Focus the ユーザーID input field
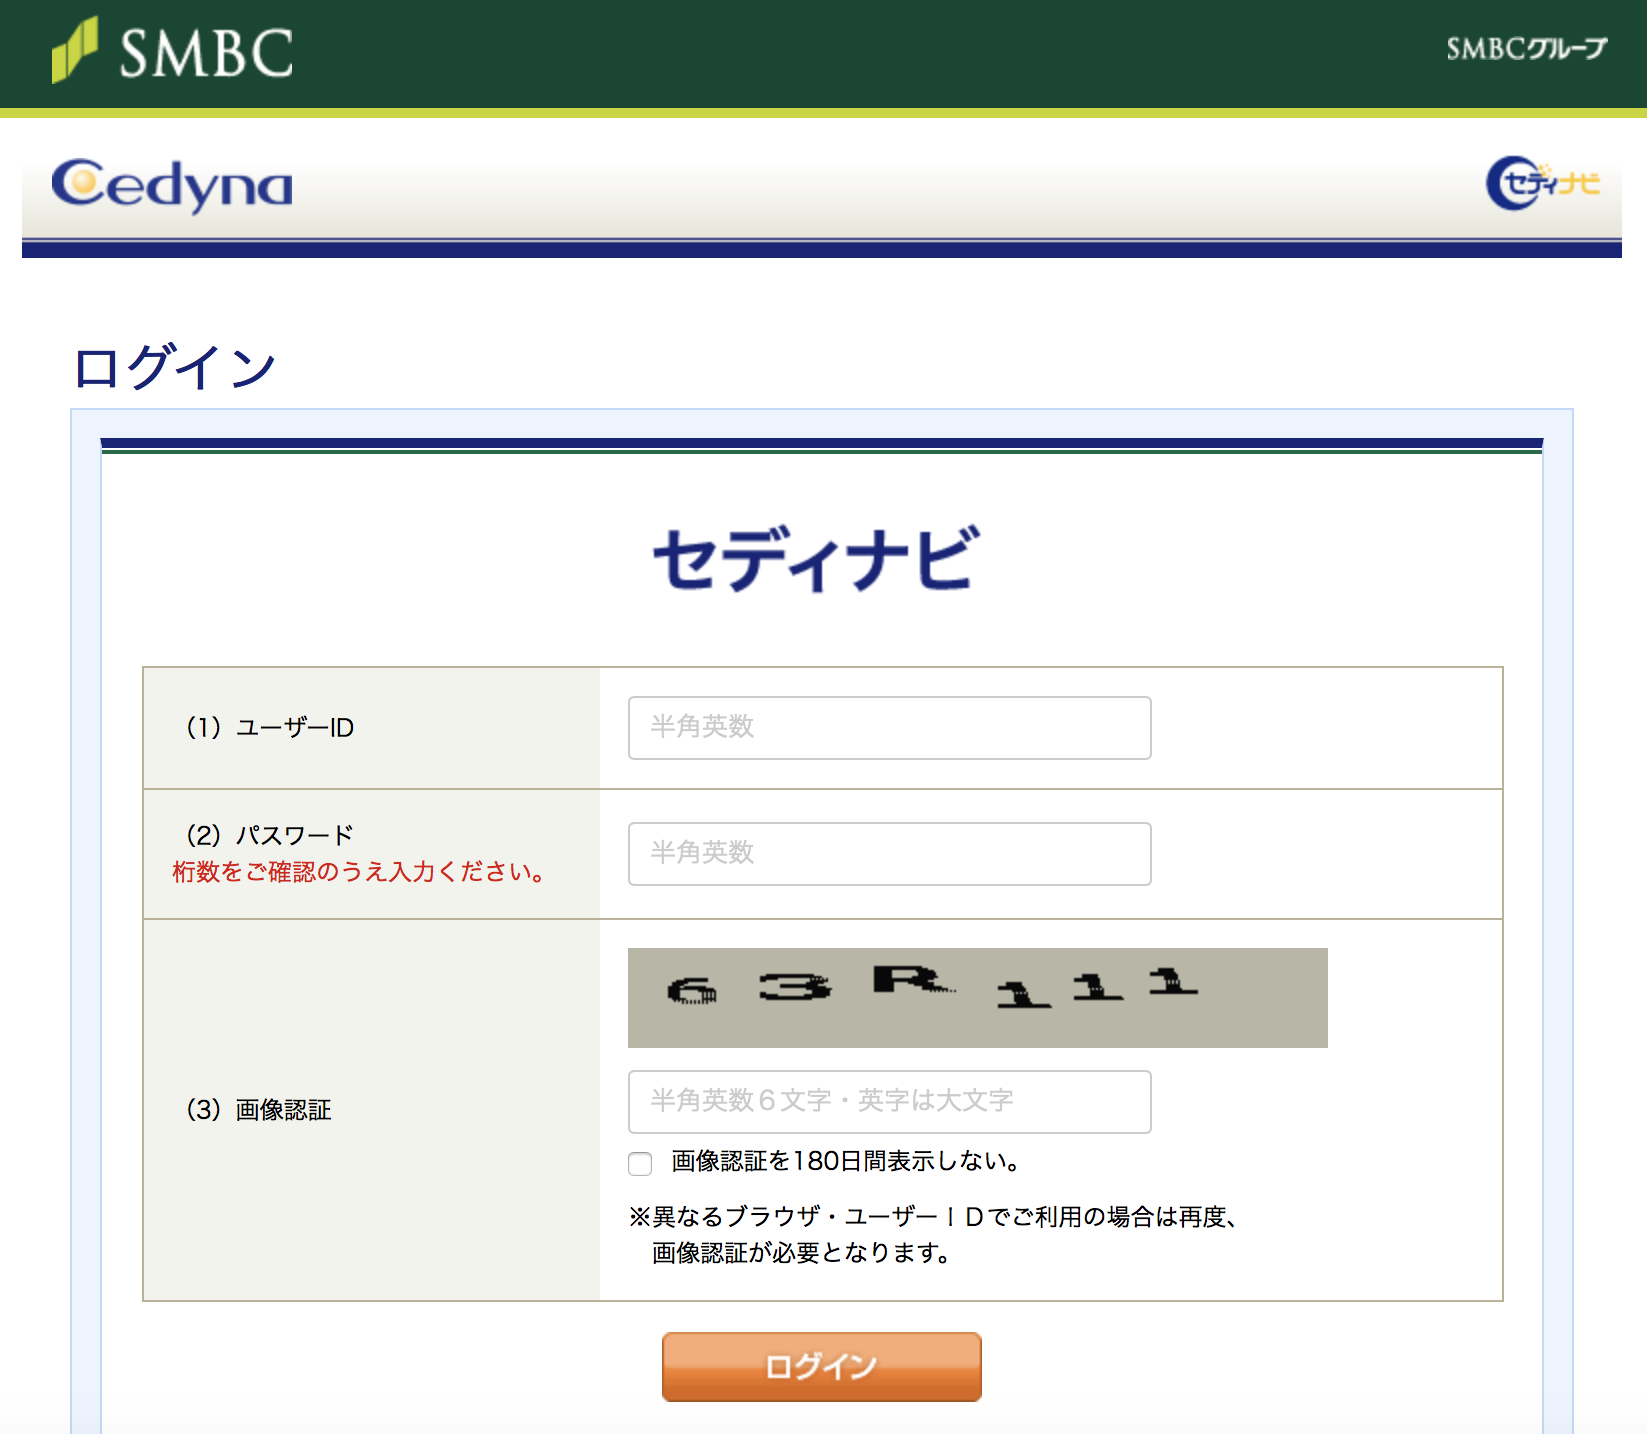Image resolution: width=1647 pixels, height=1434 pixels. pos(889,728)
